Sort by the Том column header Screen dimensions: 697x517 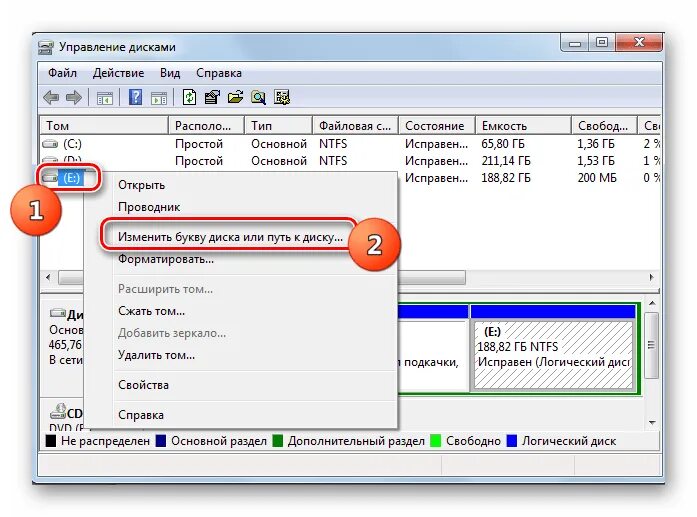click(x=104, y=125)
